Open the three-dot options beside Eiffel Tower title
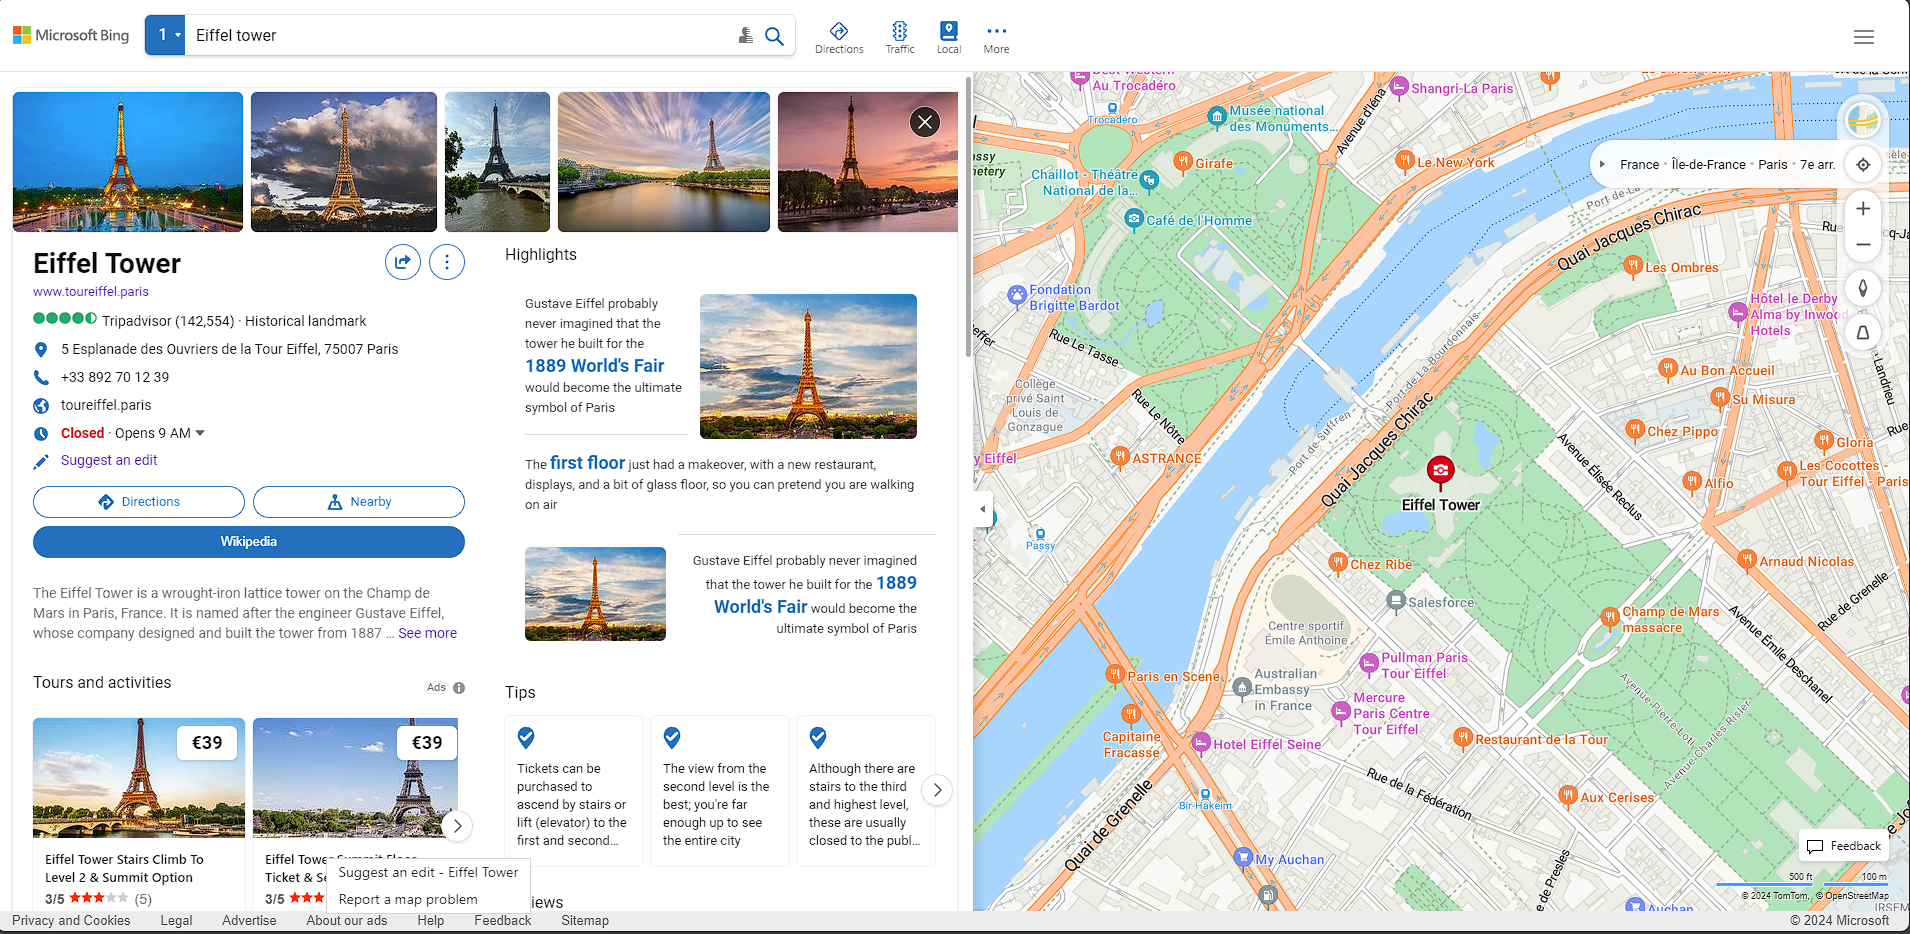Screen dimensions: 1910x934 (x=446, y=262)
